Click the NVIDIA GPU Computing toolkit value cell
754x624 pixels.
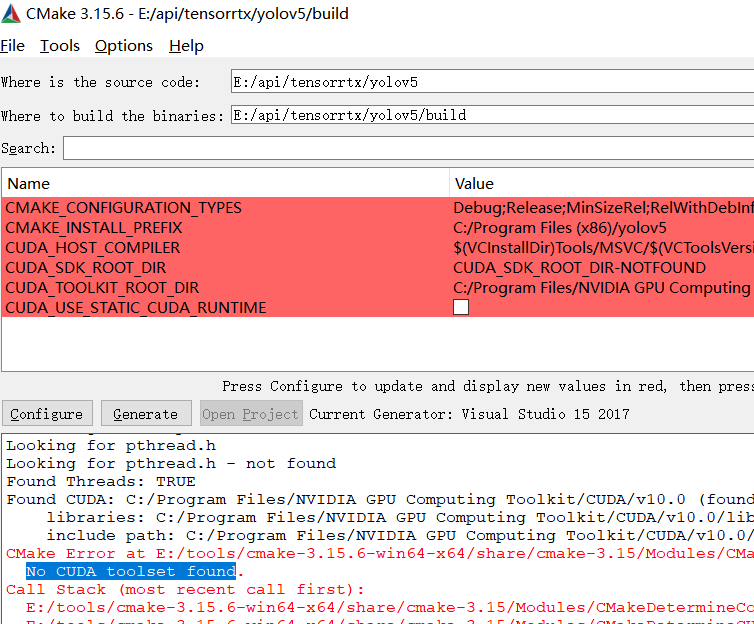point(602,287)
